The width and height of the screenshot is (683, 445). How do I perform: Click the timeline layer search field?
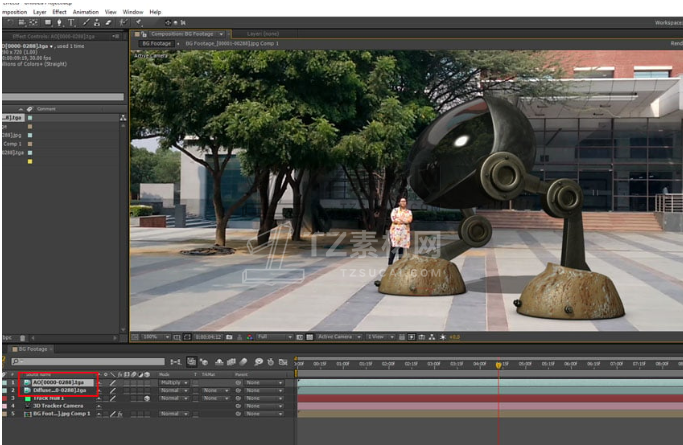click(x=88, y=361)
